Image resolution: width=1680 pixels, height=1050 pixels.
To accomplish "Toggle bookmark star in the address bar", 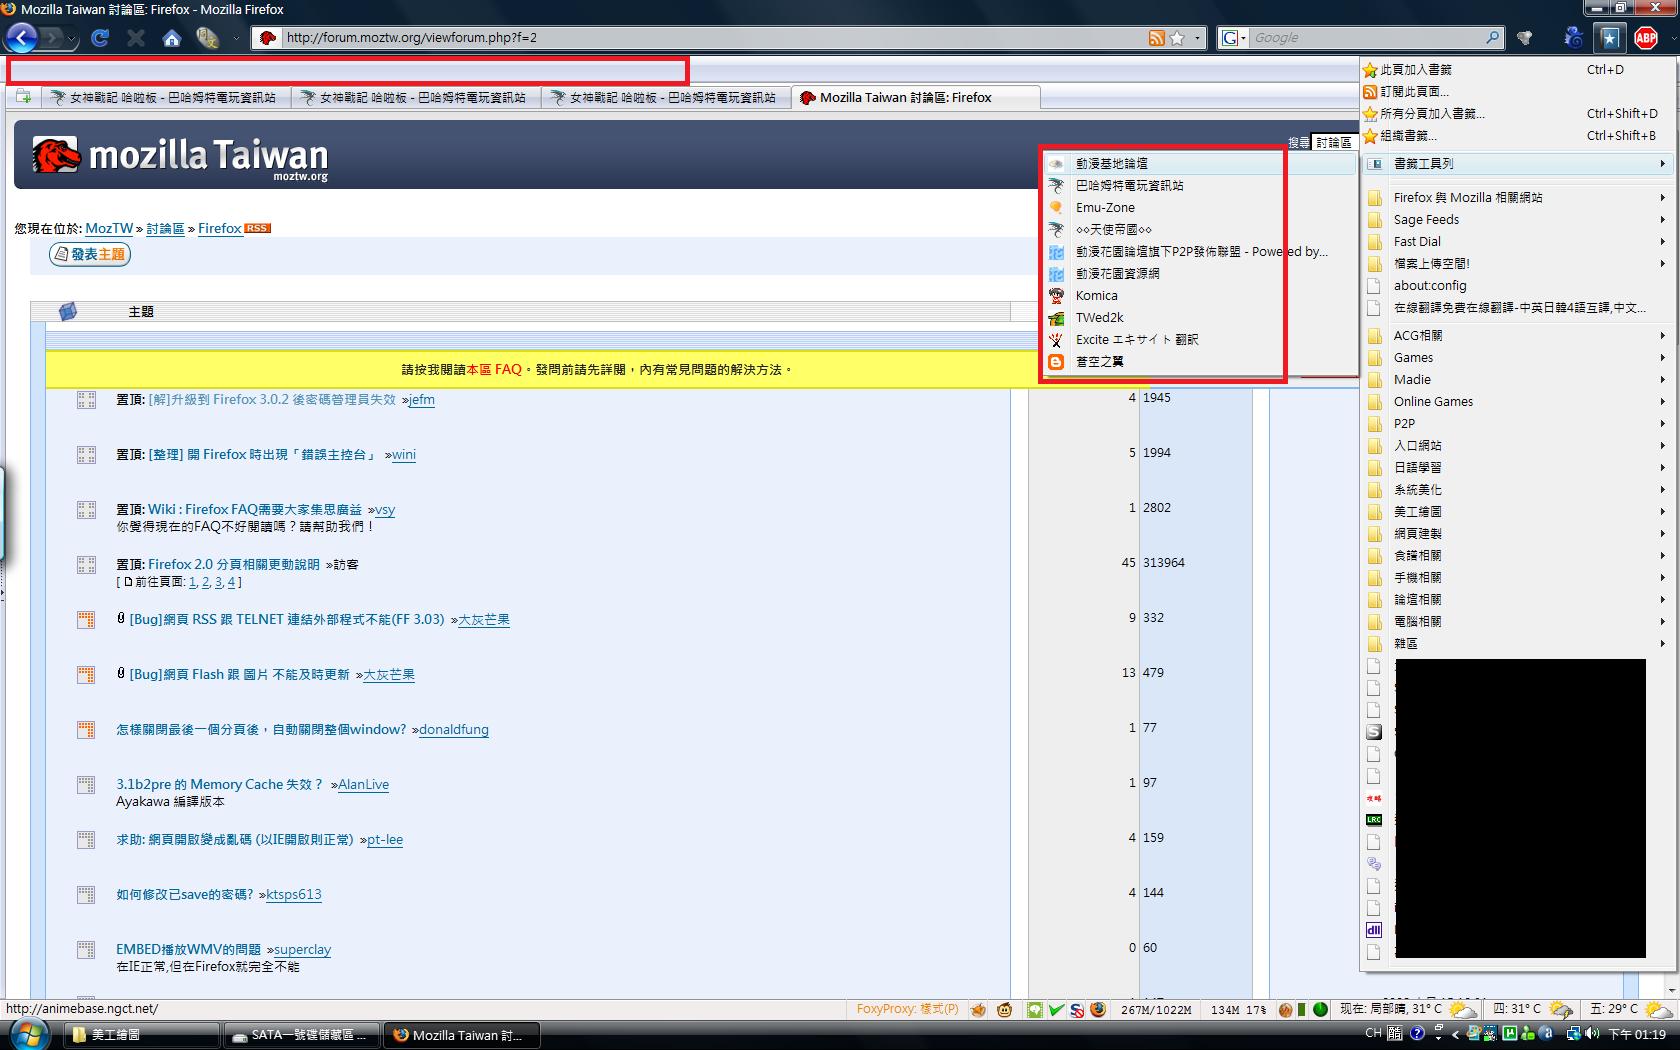I will [1177, 38].
